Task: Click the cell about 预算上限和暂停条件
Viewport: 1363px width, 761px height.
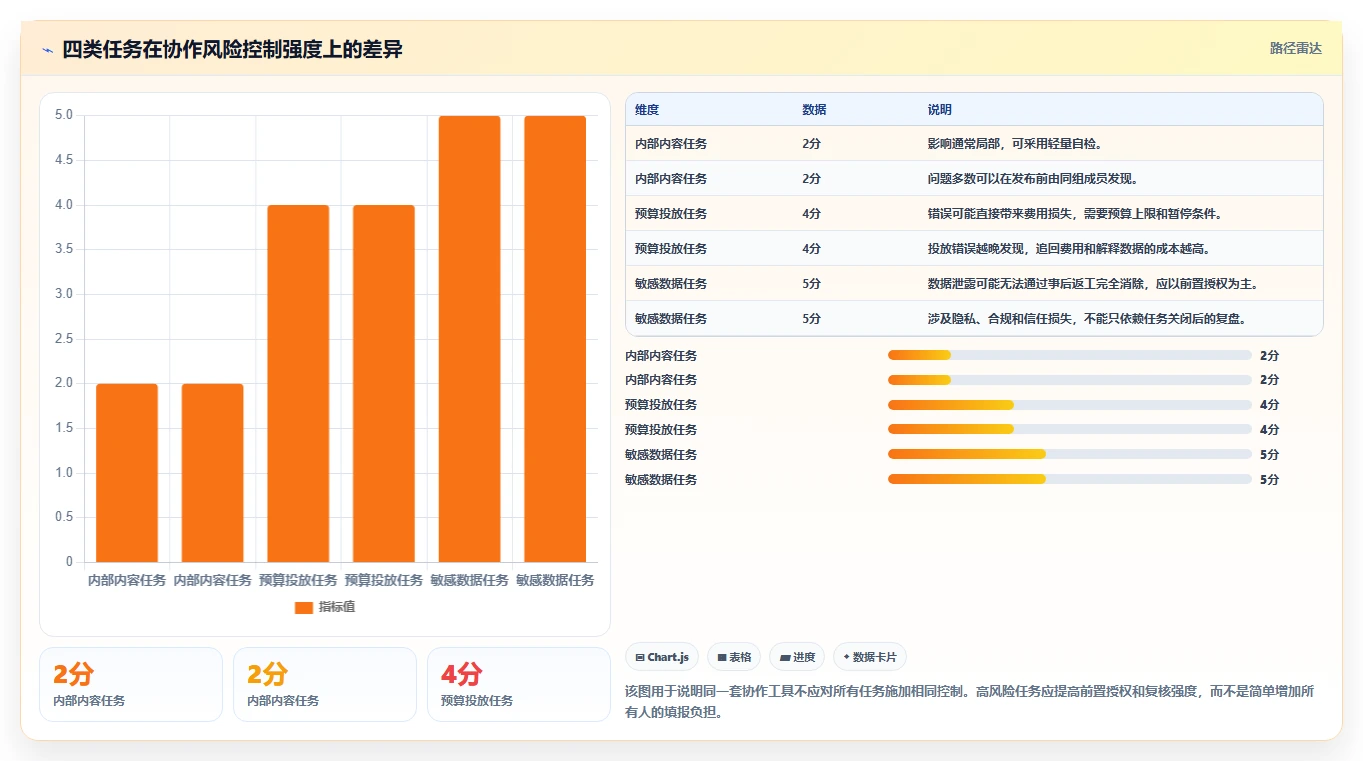Action: pyautogui.click(x=1075, y=214)
